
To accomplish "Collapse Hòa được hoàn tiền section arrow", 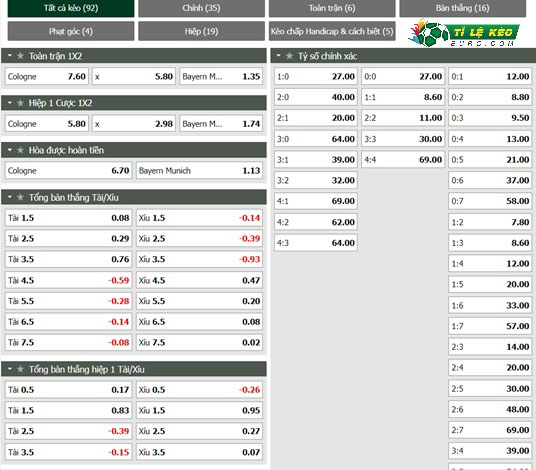I will 10,150.
